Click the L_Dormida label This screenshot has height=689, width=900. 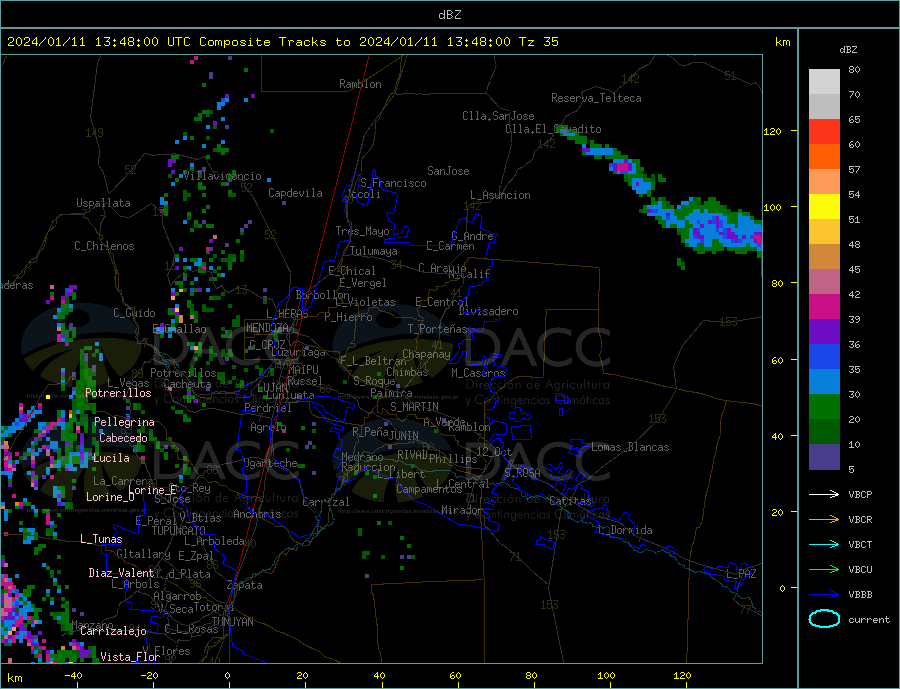[626, 530]
